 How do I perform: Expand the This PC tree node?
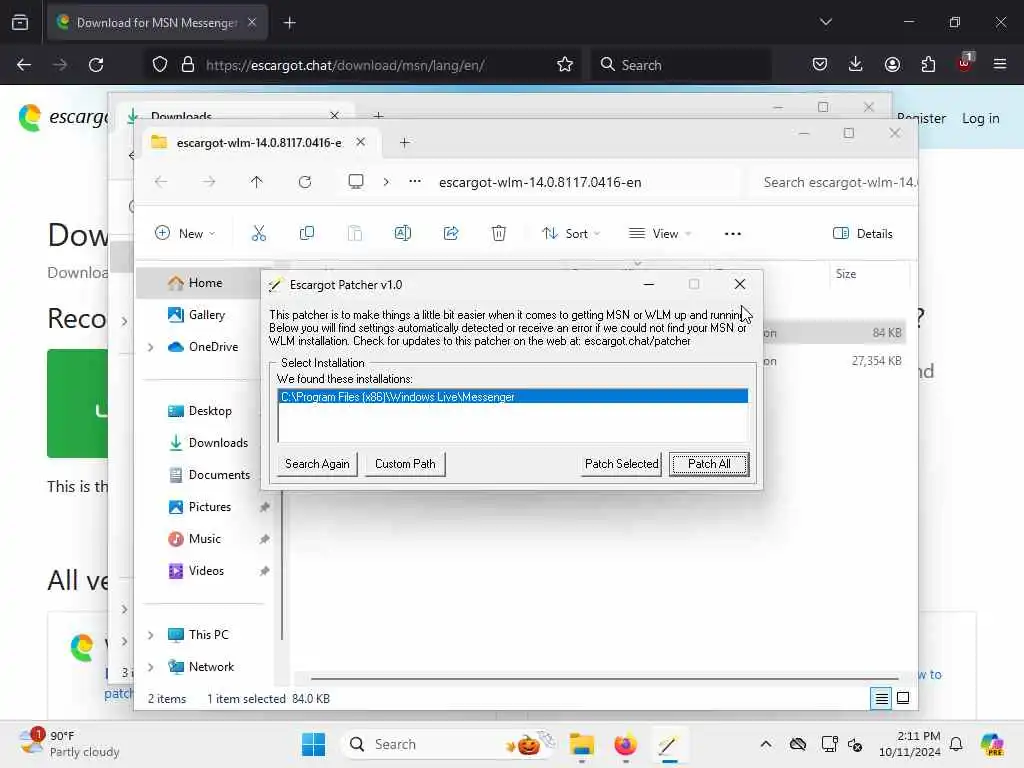click(151, 635)
